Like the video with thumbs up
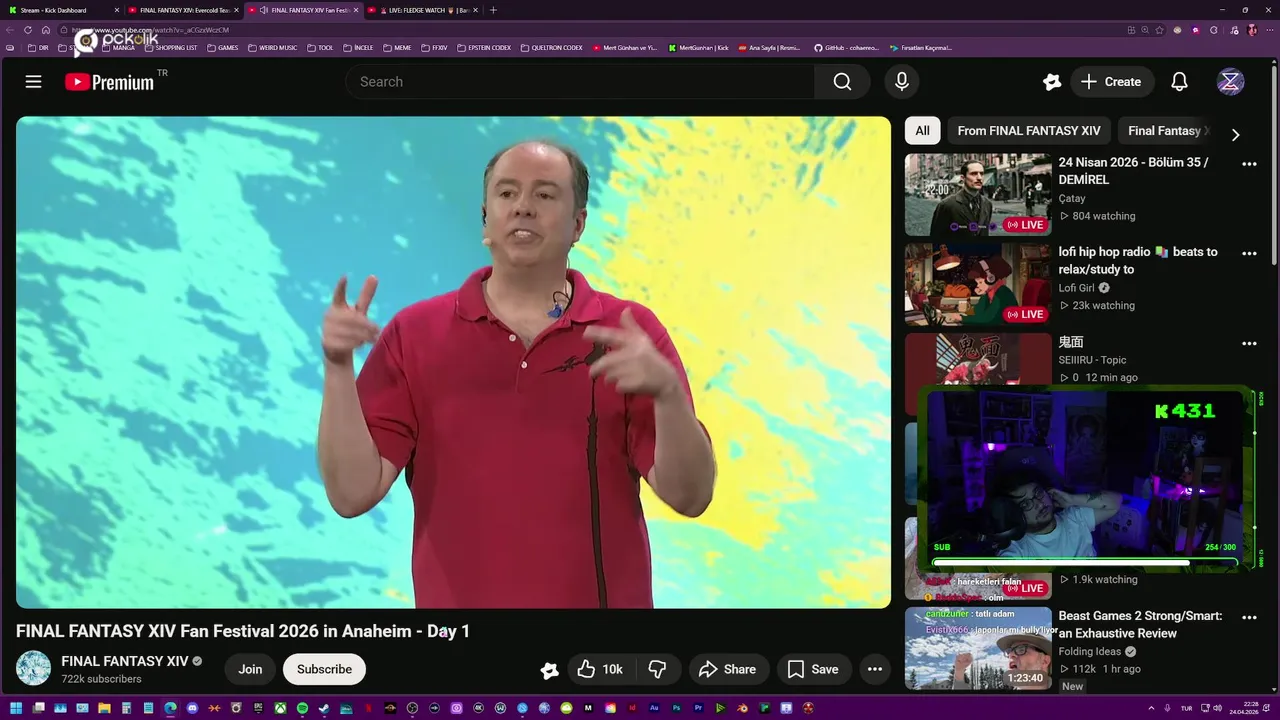1280x720 pixels. [599, 669]
